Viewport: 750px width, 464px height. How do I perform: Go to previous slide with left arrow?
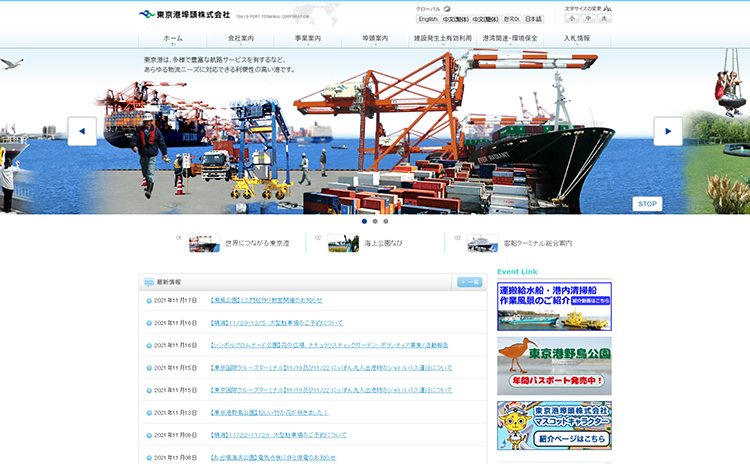click(82, 131)
